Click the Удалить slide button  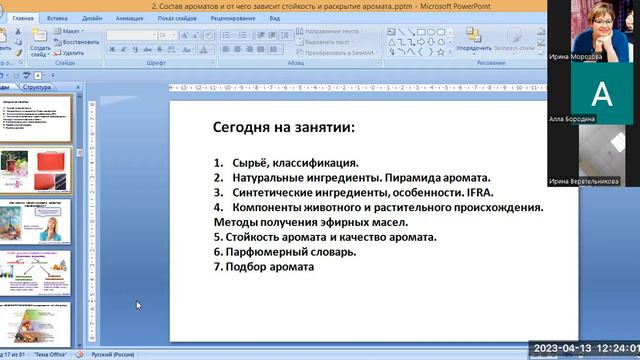[x=69, y=53]
